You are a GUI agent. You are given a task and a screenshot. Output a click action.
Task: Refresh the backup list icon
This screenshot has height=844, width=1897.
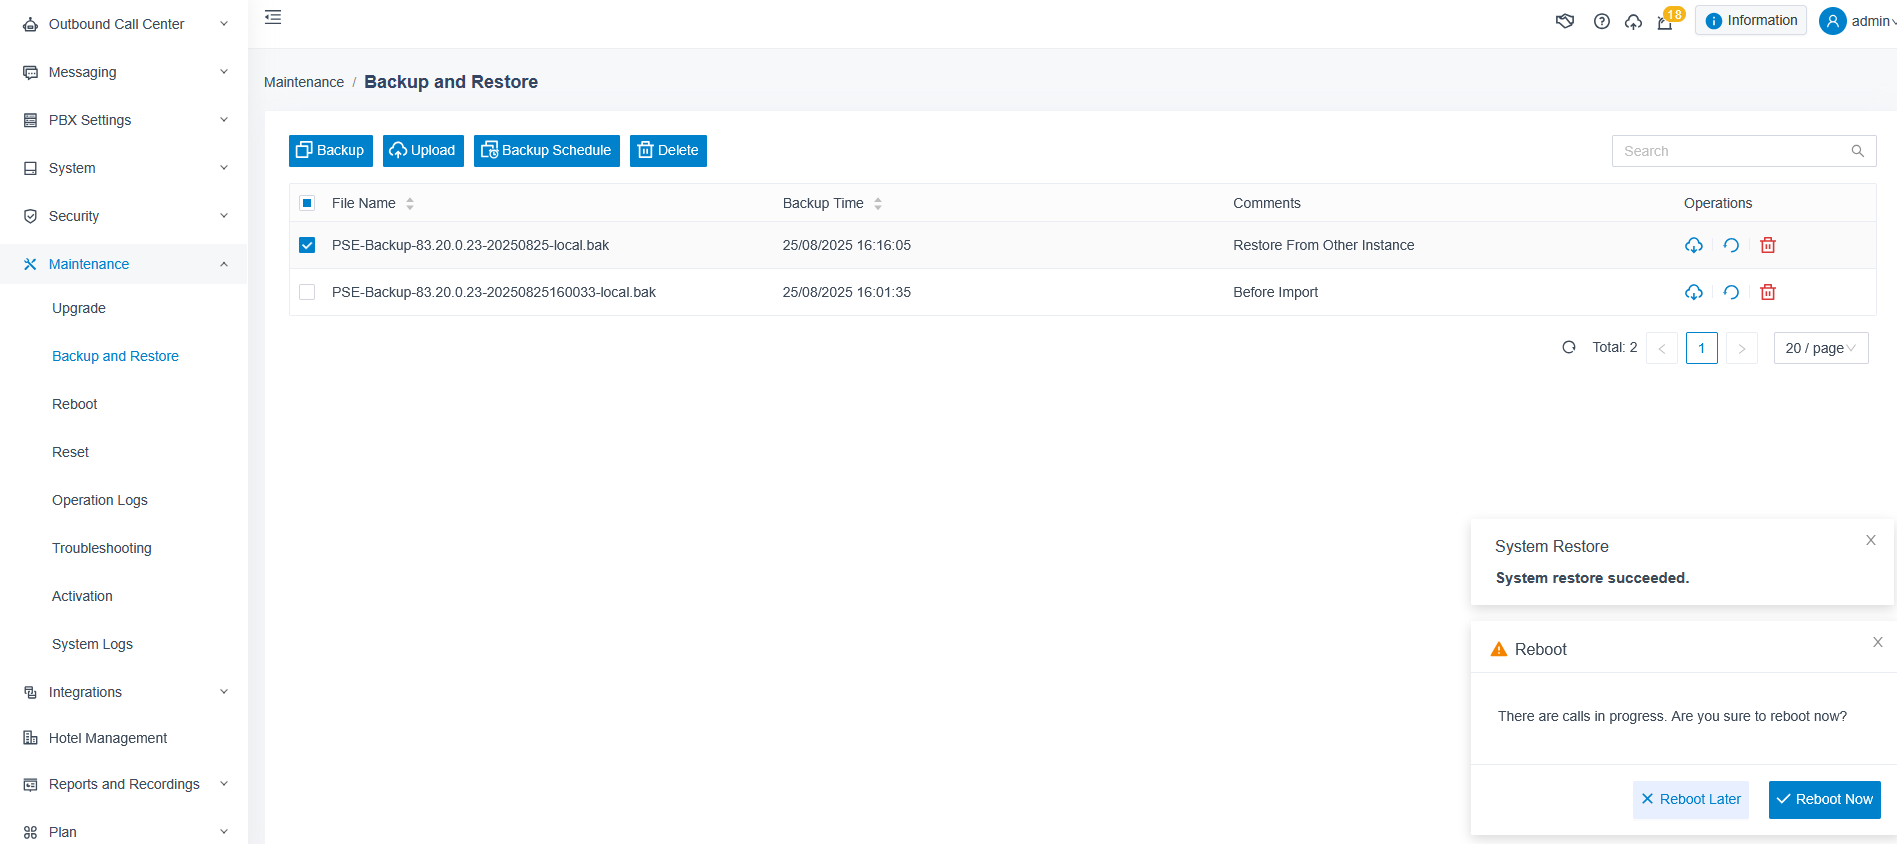pos(1569,348)
